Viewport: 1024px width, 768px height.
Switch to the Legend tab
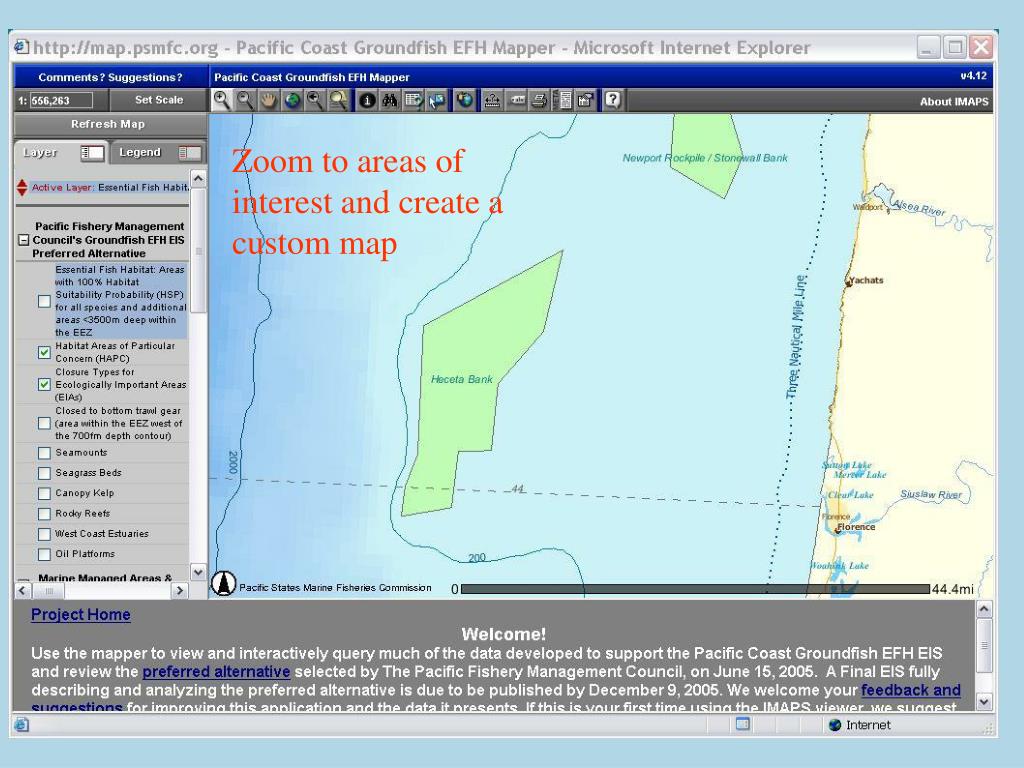pos(140,153)
